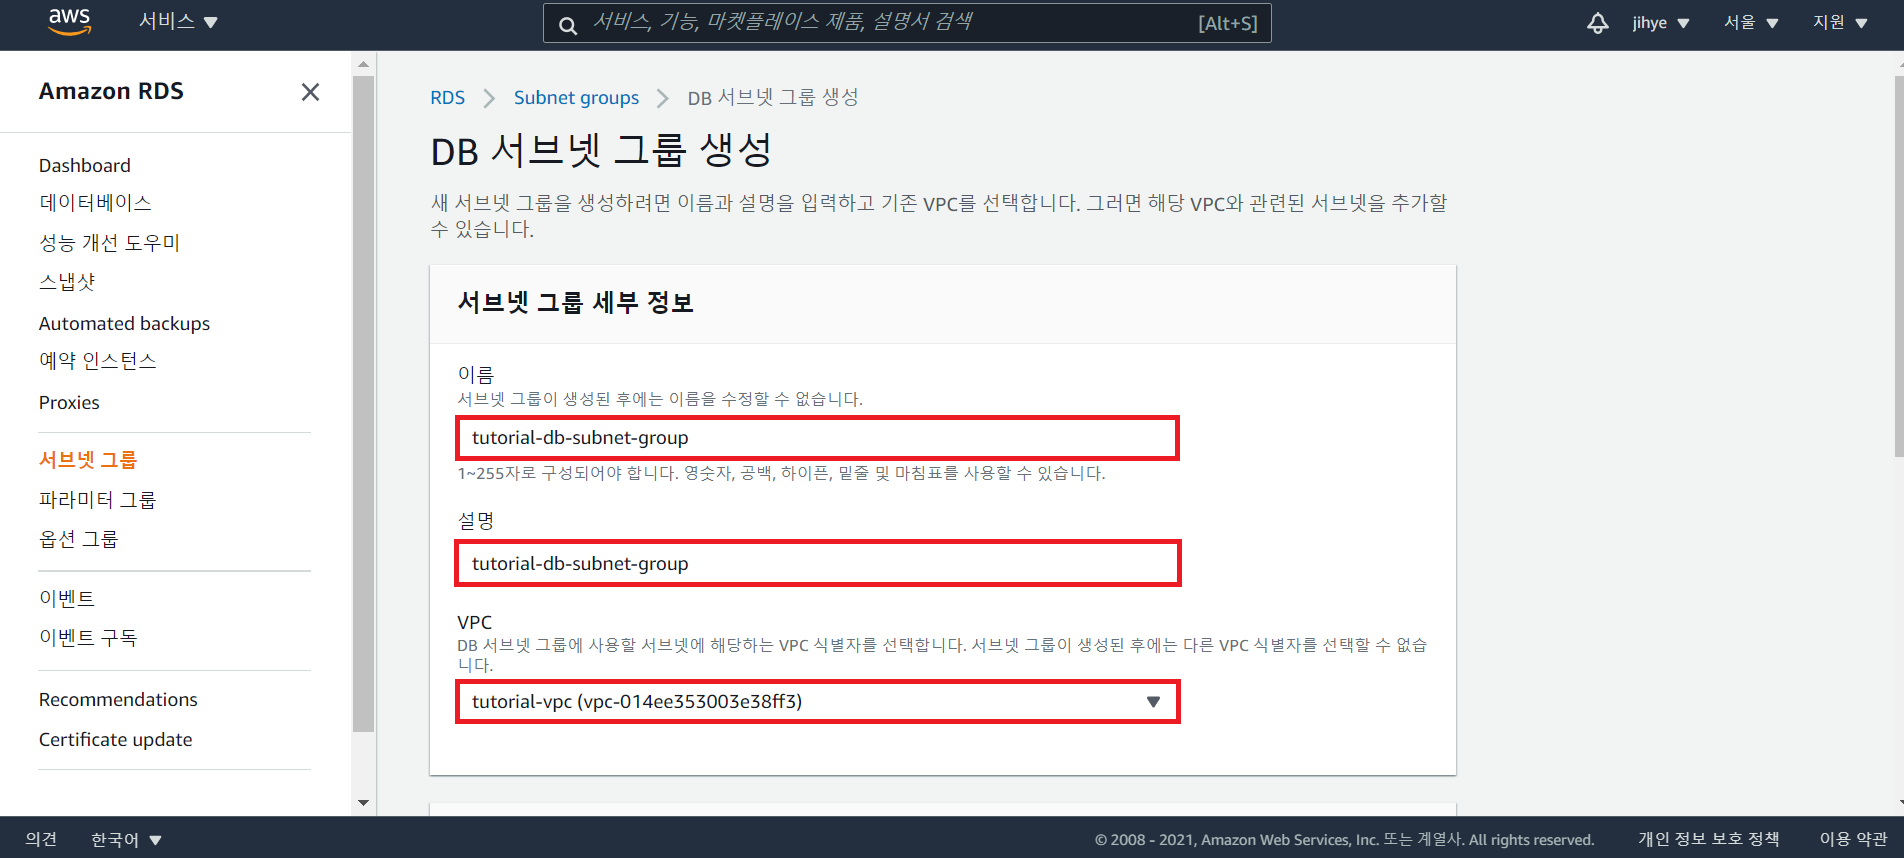
Task: Open 성능 개선 도우미 page
Action: (109, 243)
